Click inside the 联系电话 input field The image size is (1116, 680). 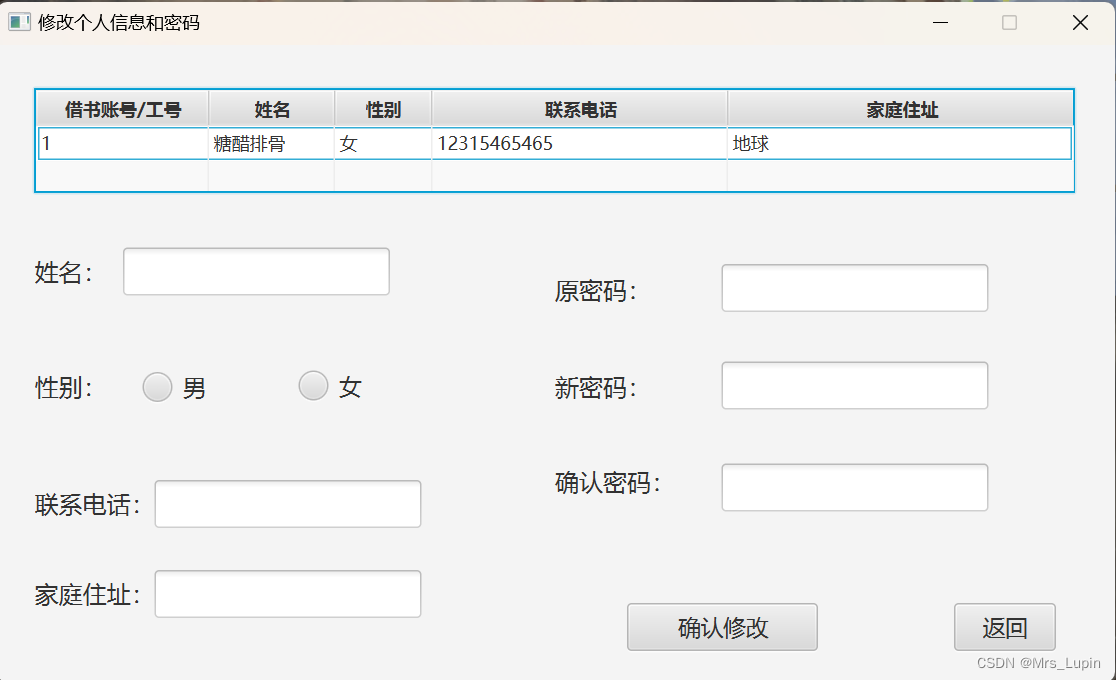point(287,504)
